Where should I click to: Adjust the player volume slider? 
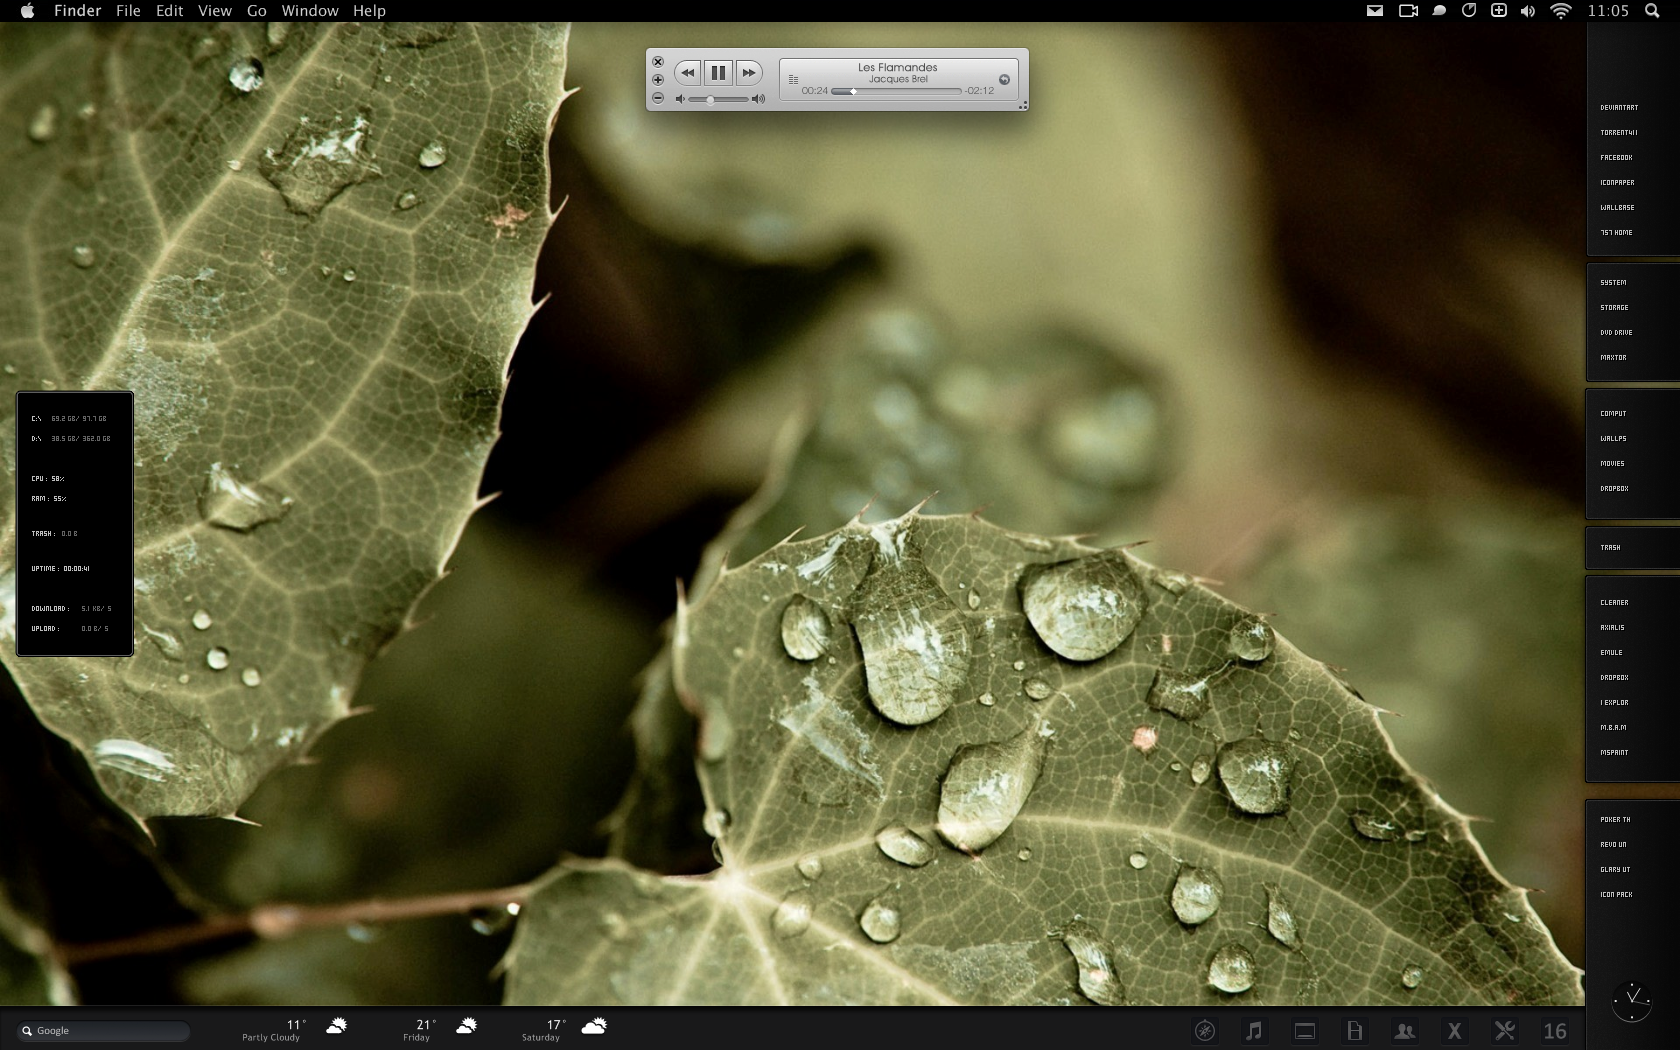718,99
